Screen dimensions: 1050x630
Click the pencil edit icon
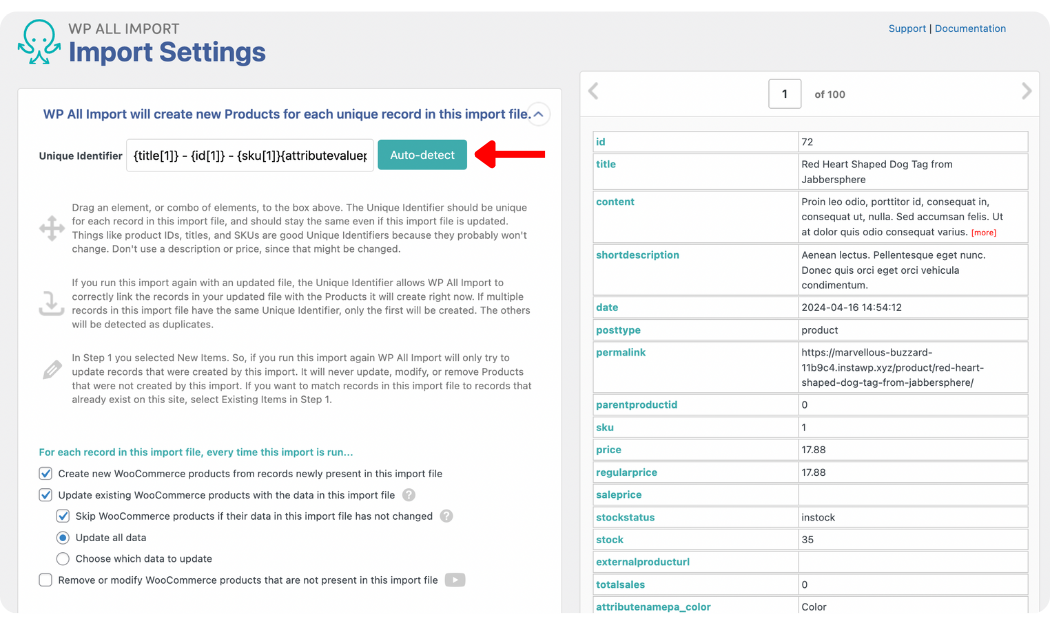point(51,370)
